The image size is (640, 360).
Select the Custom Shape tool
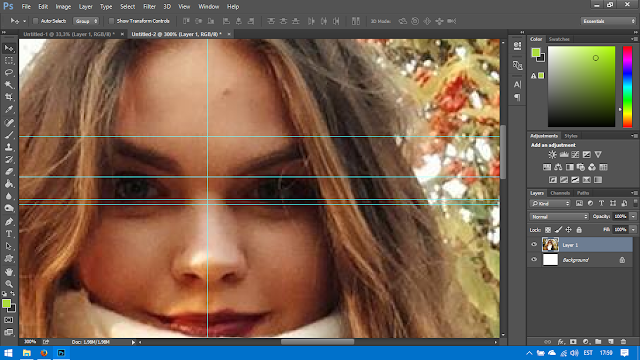pyautogui.click(x=9, y=258)
